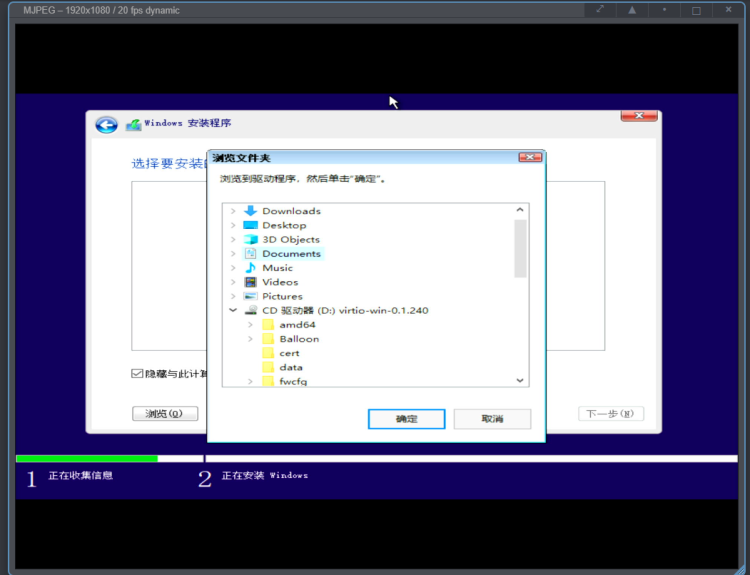The height and width of the screenshot is (575, 750).
Task: Click the triangle icon in viewer title bar
Action: tap(632, 10)
